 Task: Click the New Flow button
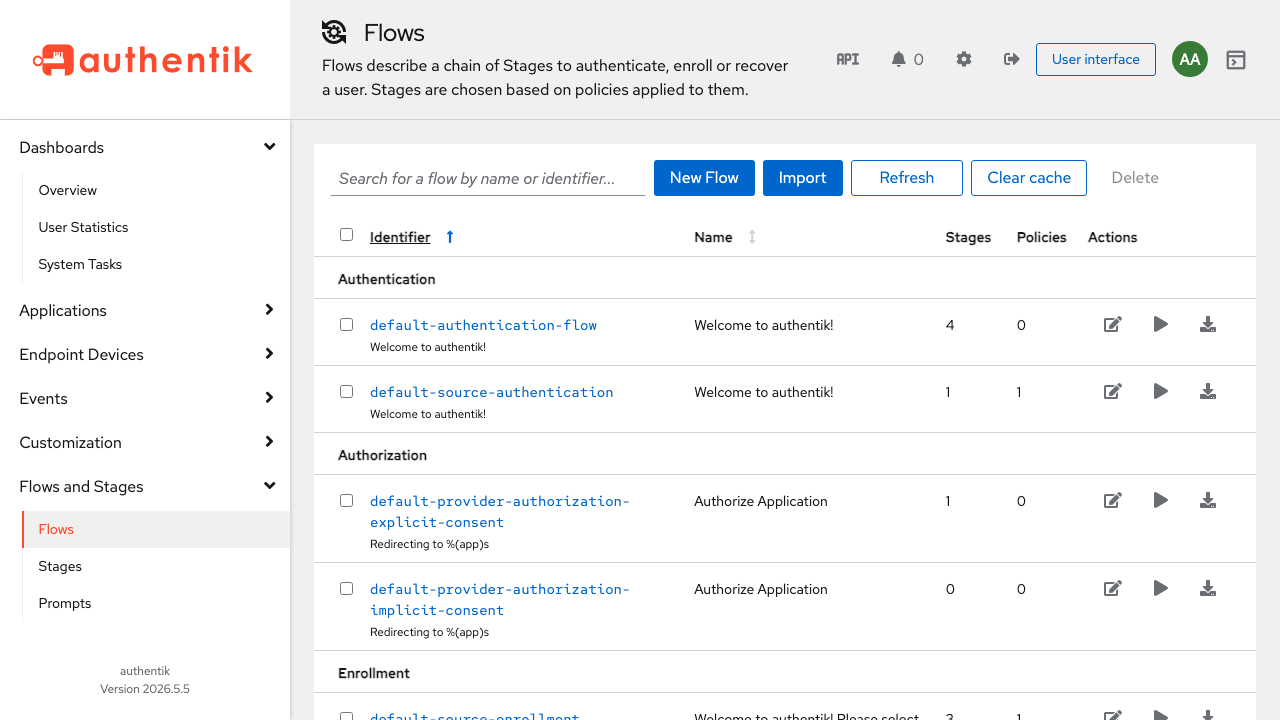pyautogui.click(x=704, y=178)
